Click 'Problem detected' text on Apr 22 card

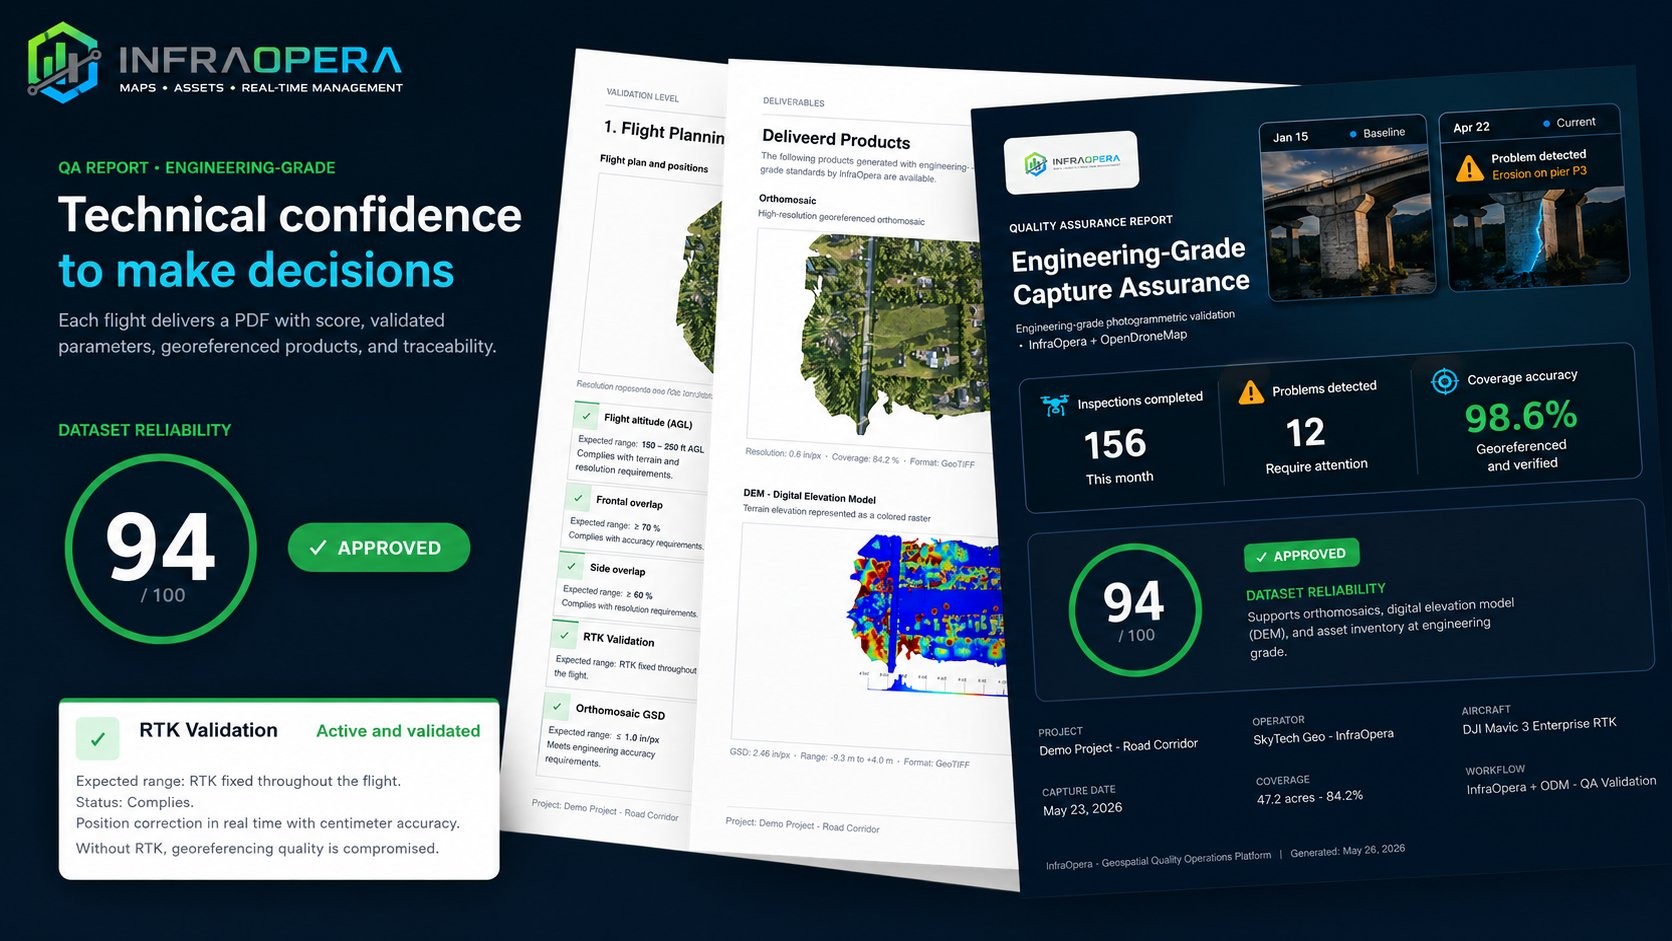[x=1538, y=157]
